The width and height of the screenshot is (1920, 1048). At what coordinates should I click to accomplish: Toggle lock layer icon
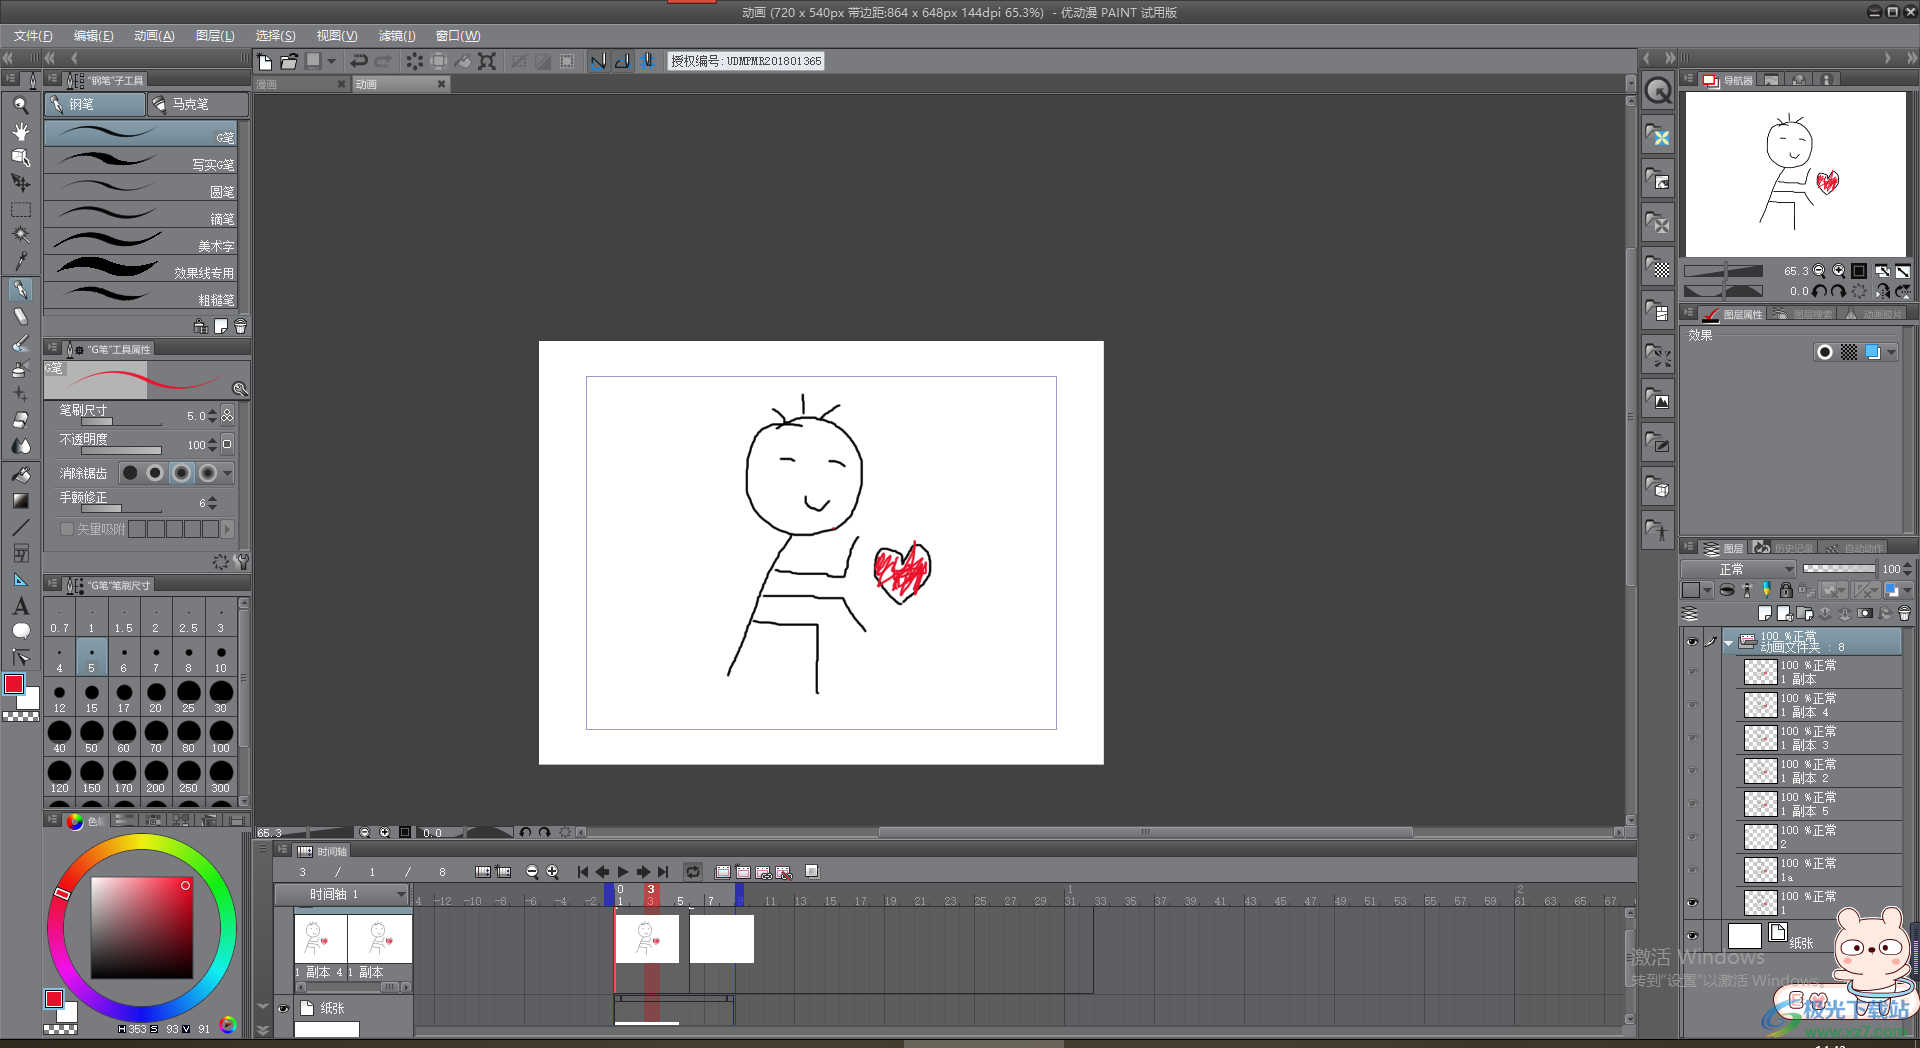1786,590
